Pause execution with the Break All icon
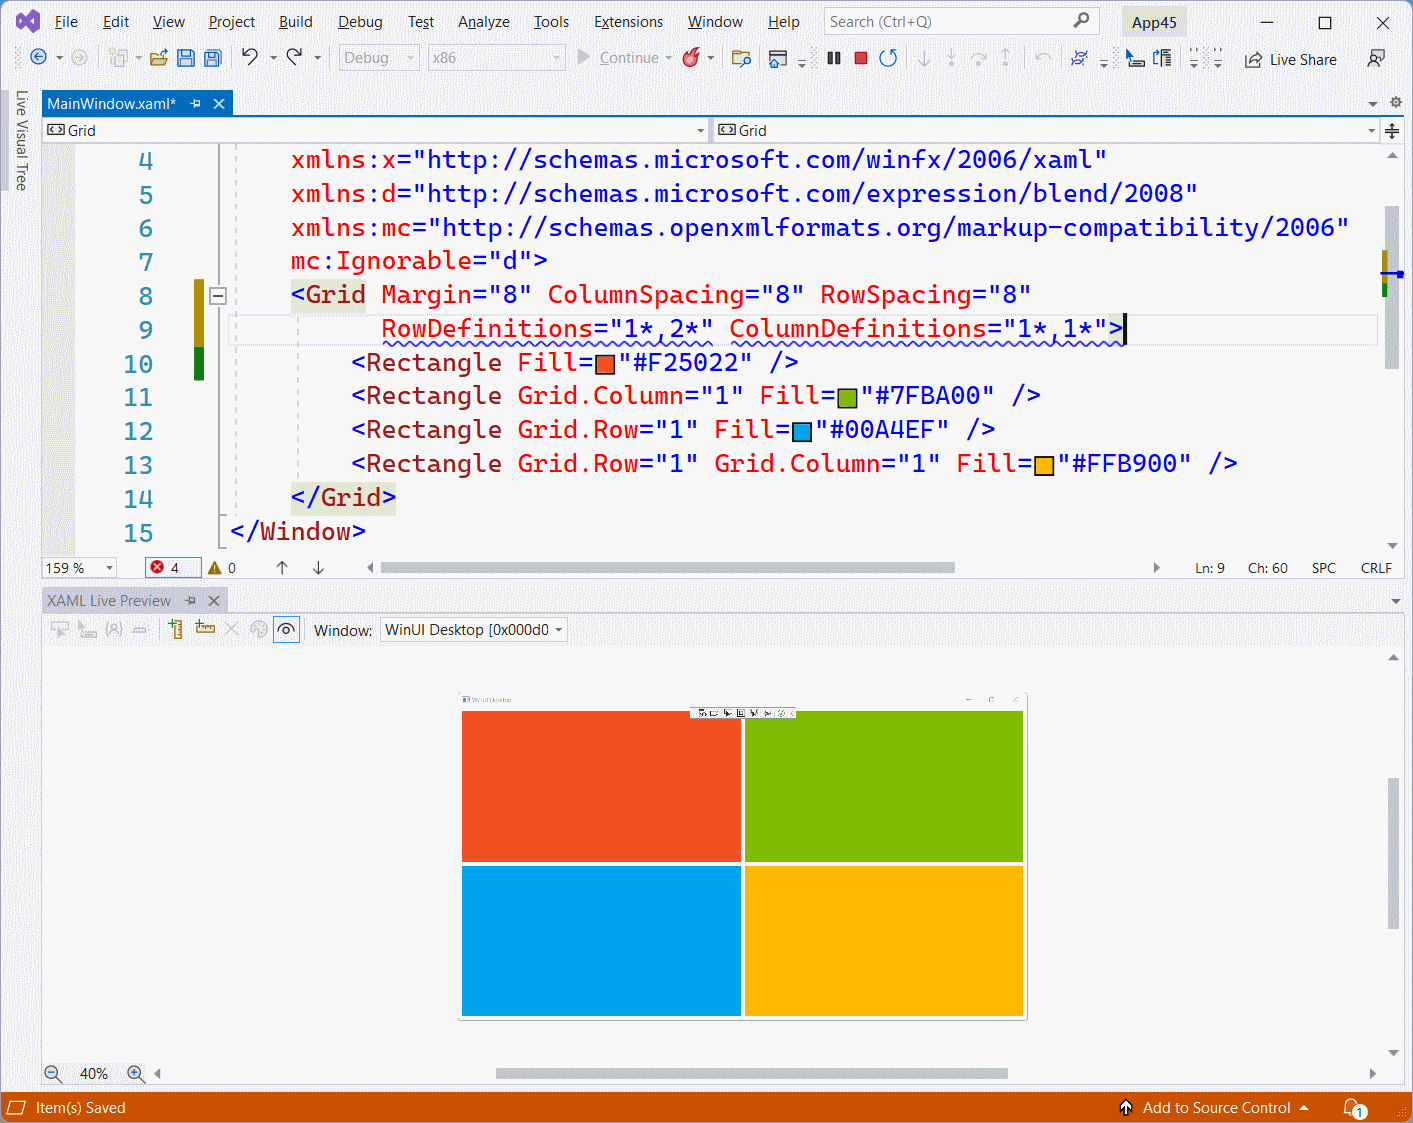 (x=833, y=58)
